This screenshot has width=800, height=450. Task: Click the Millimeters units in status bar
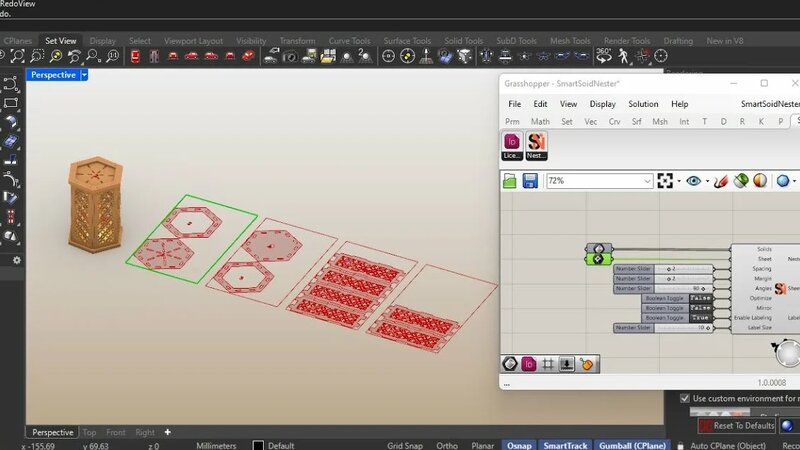click(216, 445)
